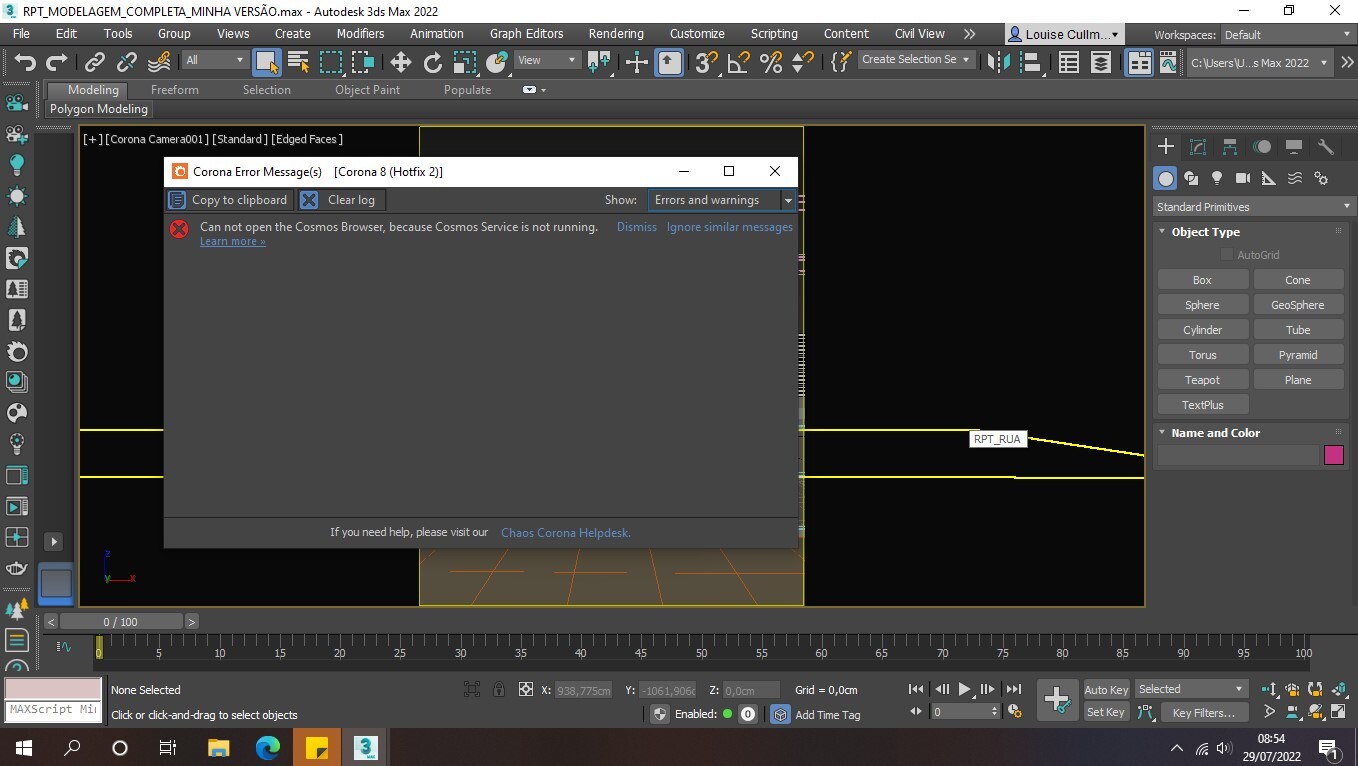Open the Scripting menu
1358x766 pixels.
(x=774, y=33)
